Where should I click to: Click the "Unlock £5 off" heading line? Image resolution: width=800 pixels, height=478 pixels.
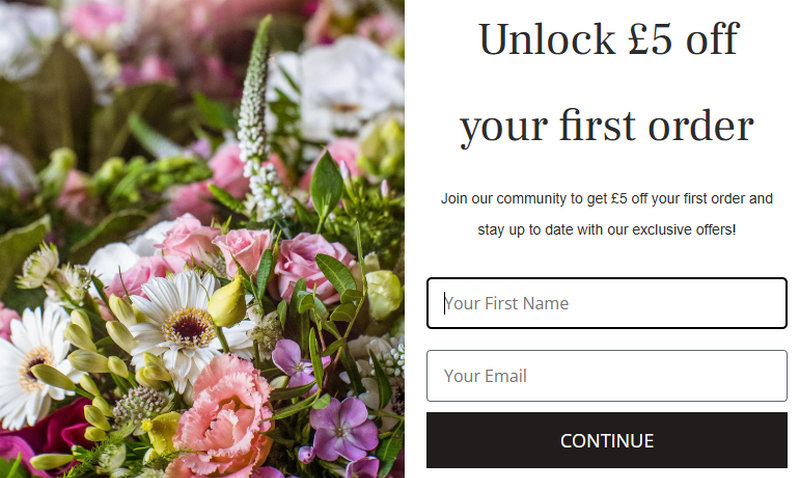(x=608, y=40)
